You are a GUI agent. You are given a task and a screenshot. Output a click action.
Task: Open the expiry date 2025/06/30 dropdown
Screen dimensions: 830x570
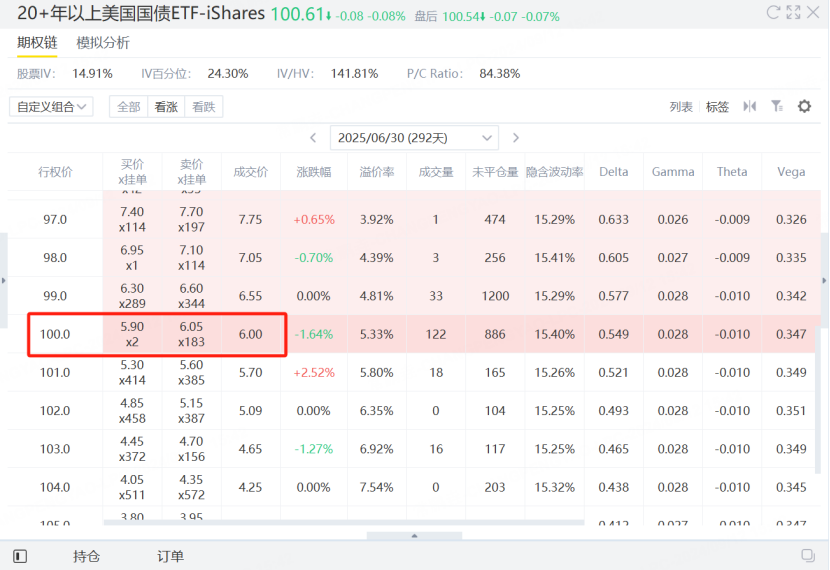pyautogui.click(x=414, y=138)
